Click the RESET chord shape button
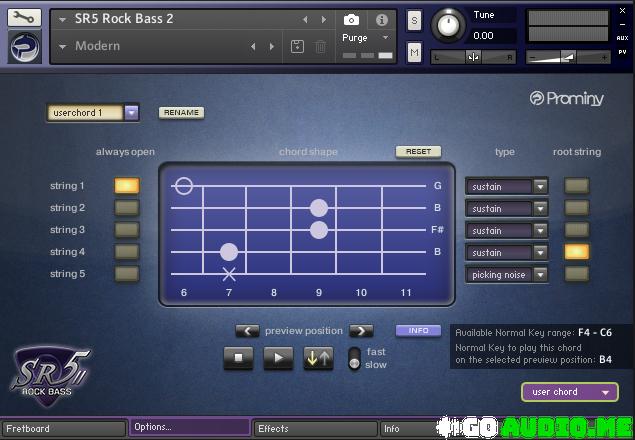The height and width of the screenshot is (440, 635). tap(418, 152)
